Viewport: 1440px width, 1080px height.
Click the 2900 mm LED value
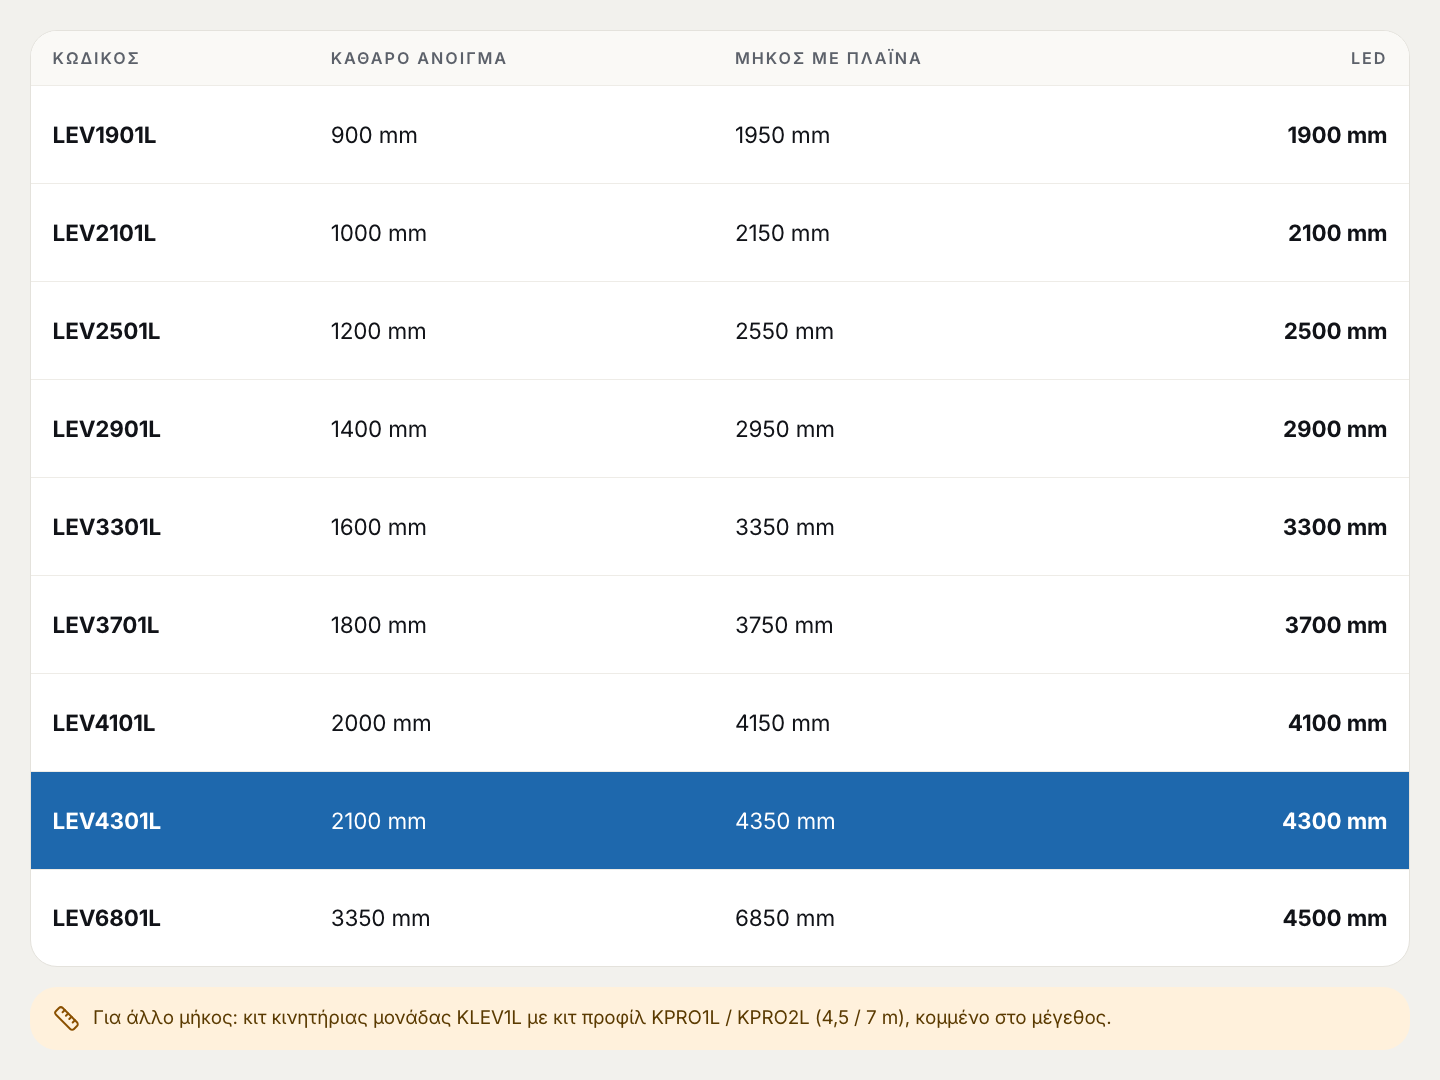(x=1335, y=429)
